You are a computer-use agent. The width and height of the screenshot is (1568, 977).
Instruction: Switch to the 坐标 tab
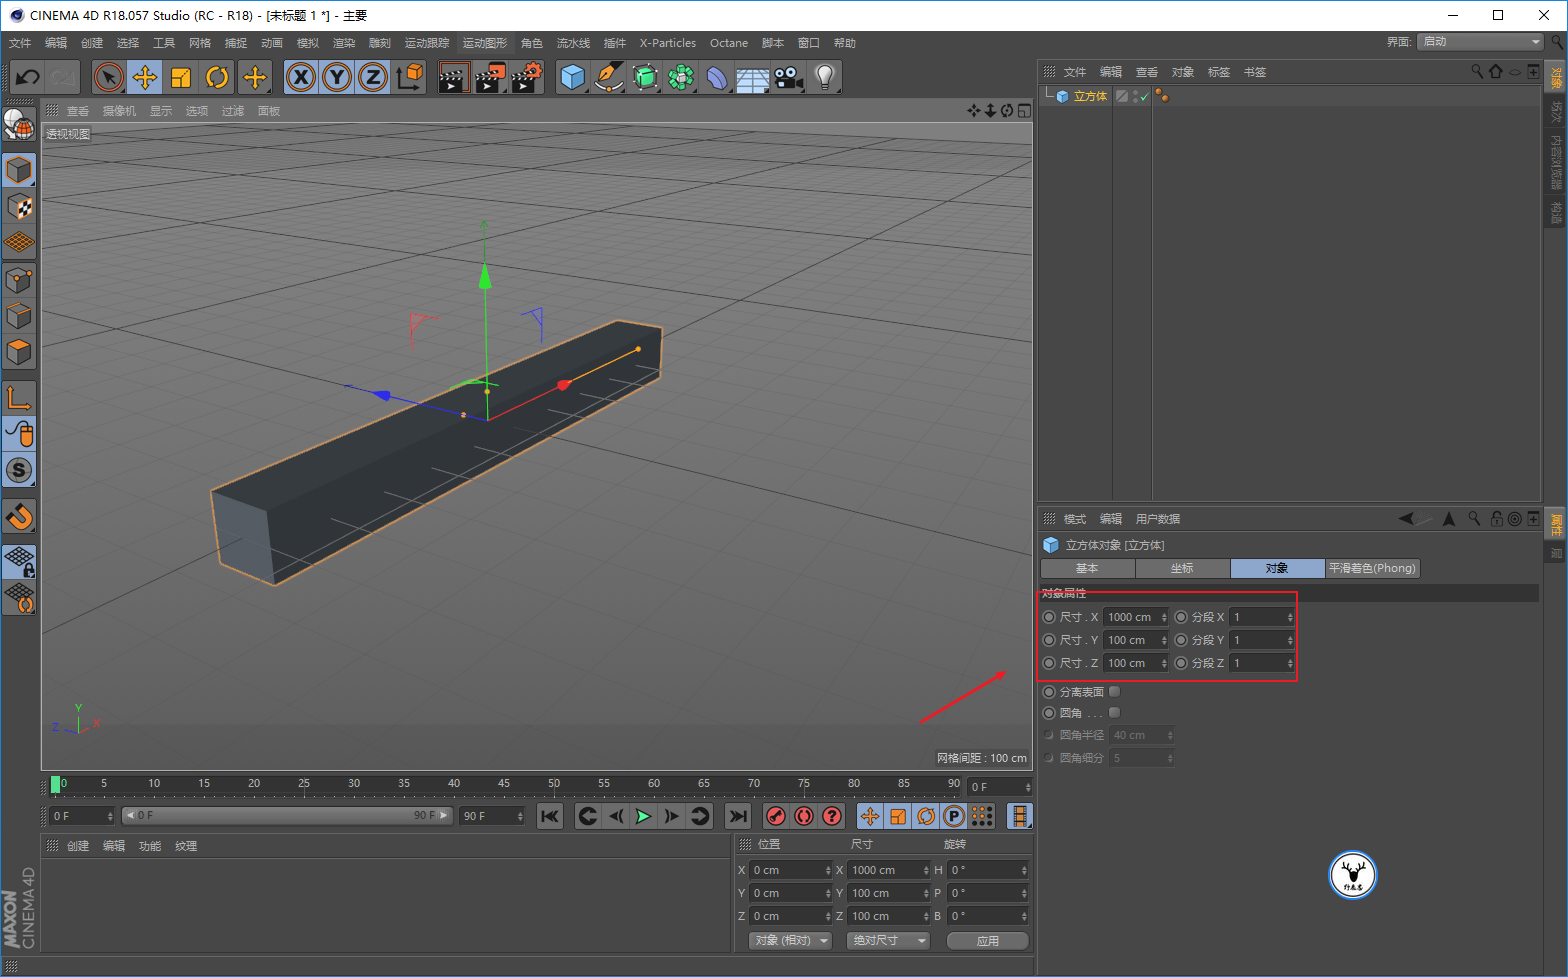click(x=1182, y=568)
